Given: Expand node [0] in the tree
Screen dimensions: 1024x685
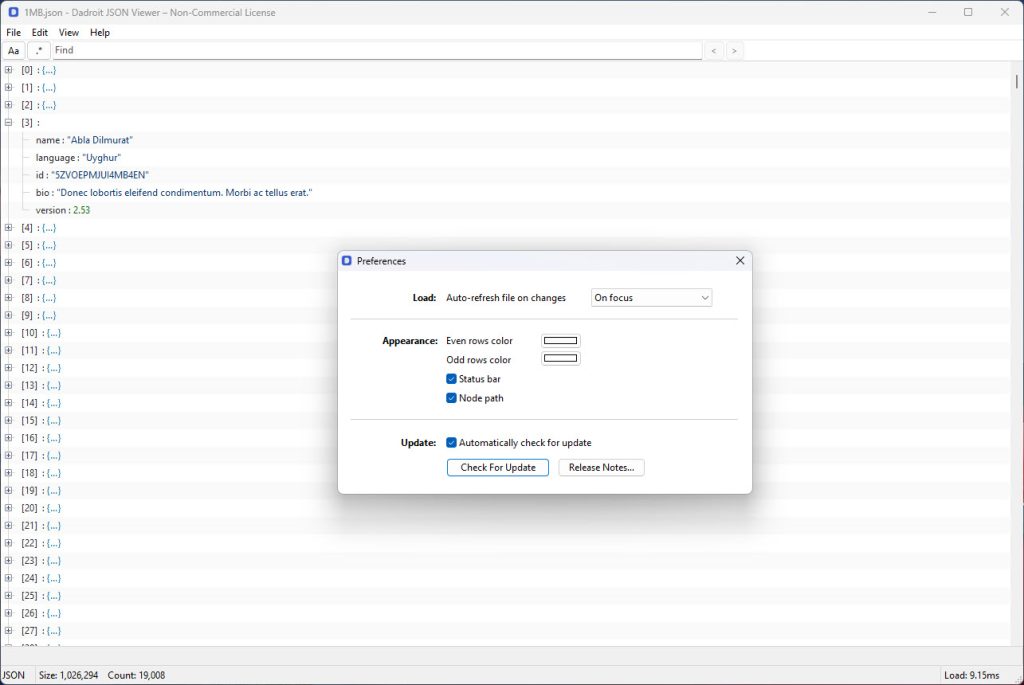Looking at the screenshot, I should pyautogui.click(x=8, y=70).
